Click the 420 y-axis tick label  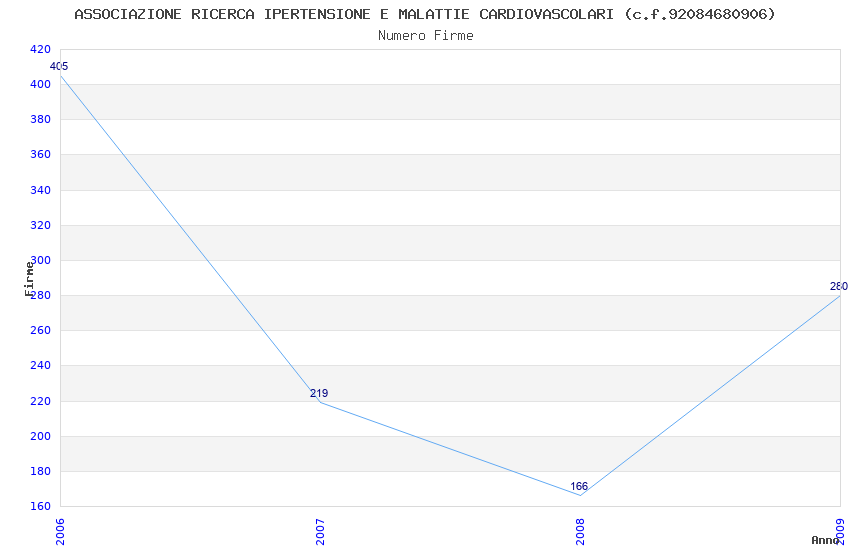coord(41,49)
